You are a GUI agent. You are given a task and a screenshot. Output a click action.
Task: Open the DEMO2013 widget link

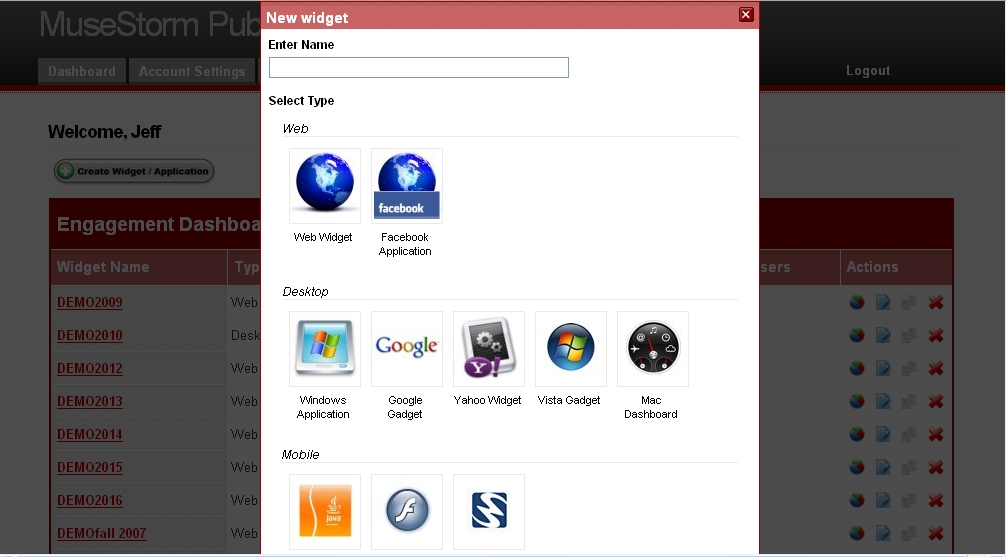90,401
